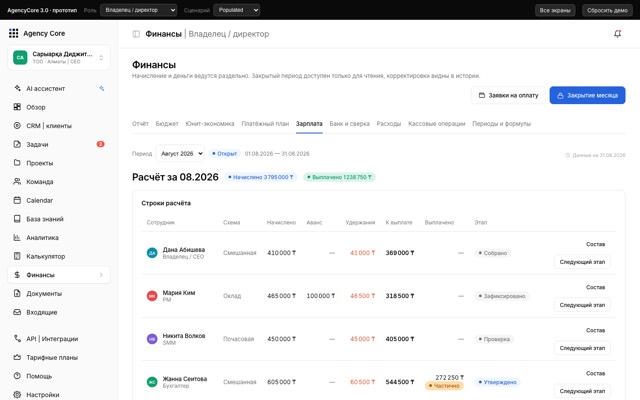The image size is (640, 400).
Task: Click Никита Волков avatar
Action: click(152, 339)
